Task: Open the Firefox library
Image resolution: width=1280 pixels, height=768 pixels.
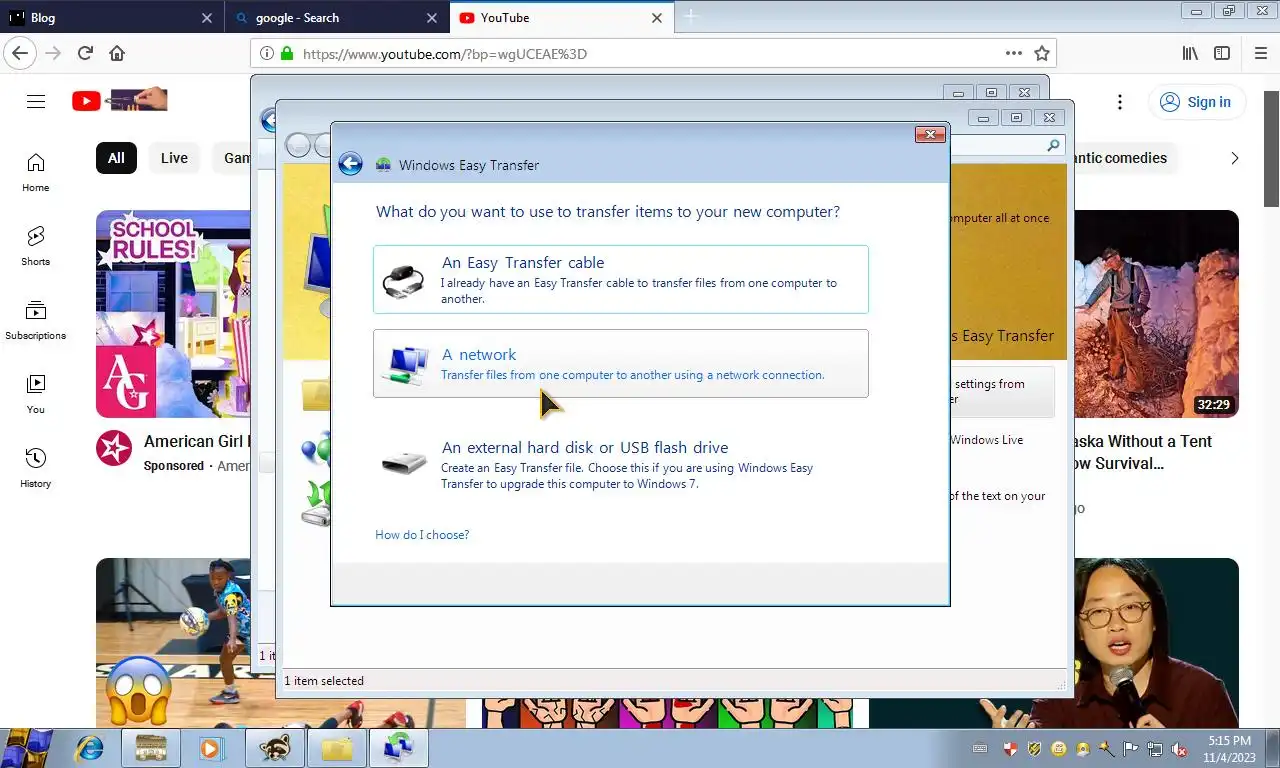Action: [x=1190, y=53]
